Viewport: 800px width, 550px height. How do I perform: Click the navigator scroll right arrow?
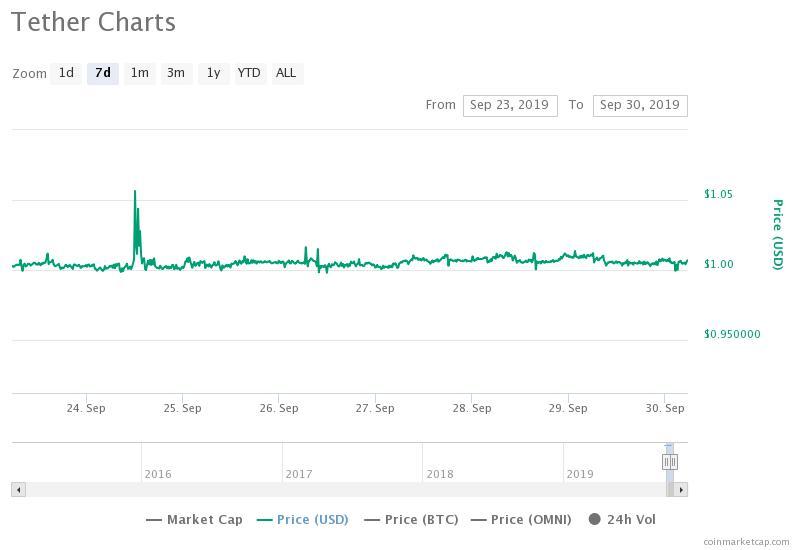tap(681, 490)
